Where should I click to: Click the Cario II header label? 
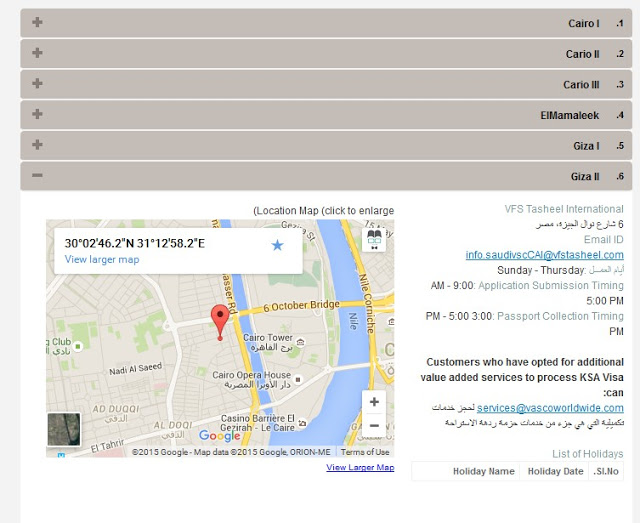[x=582, y=54]
